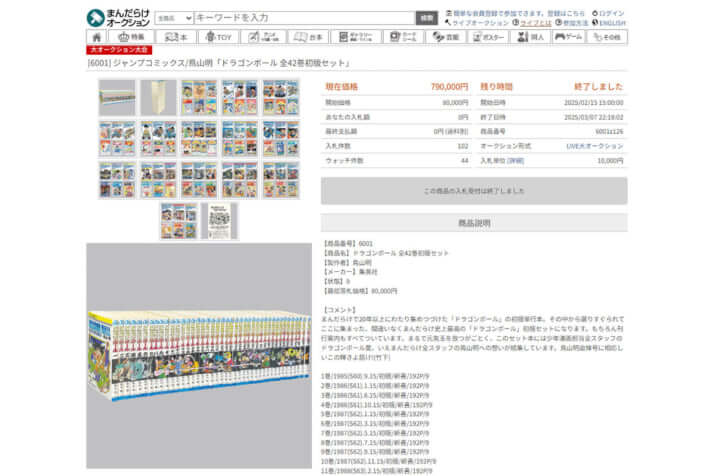Open the category tab right of TOY

point(263,37)
